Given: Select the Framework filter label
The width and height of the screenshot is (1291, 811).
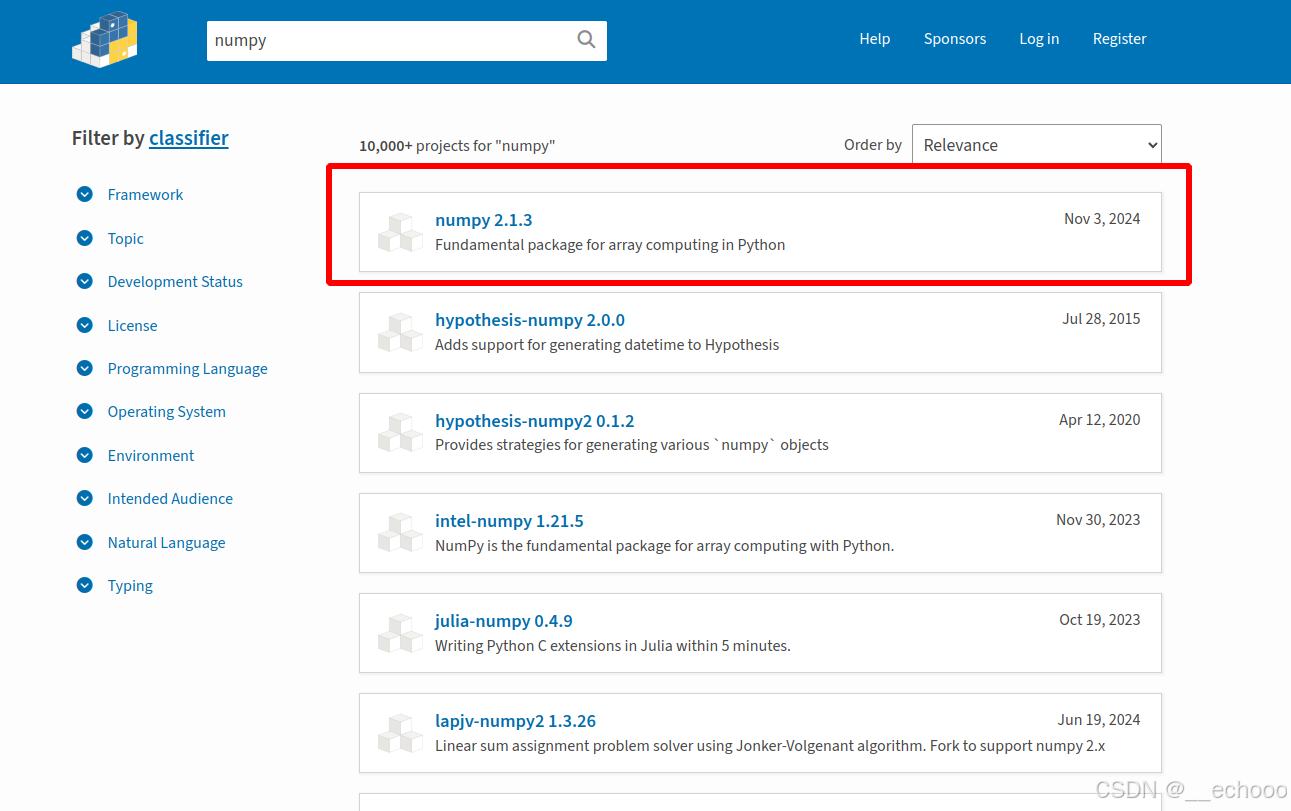Looking at the screenshot, I should click(145, 195).
